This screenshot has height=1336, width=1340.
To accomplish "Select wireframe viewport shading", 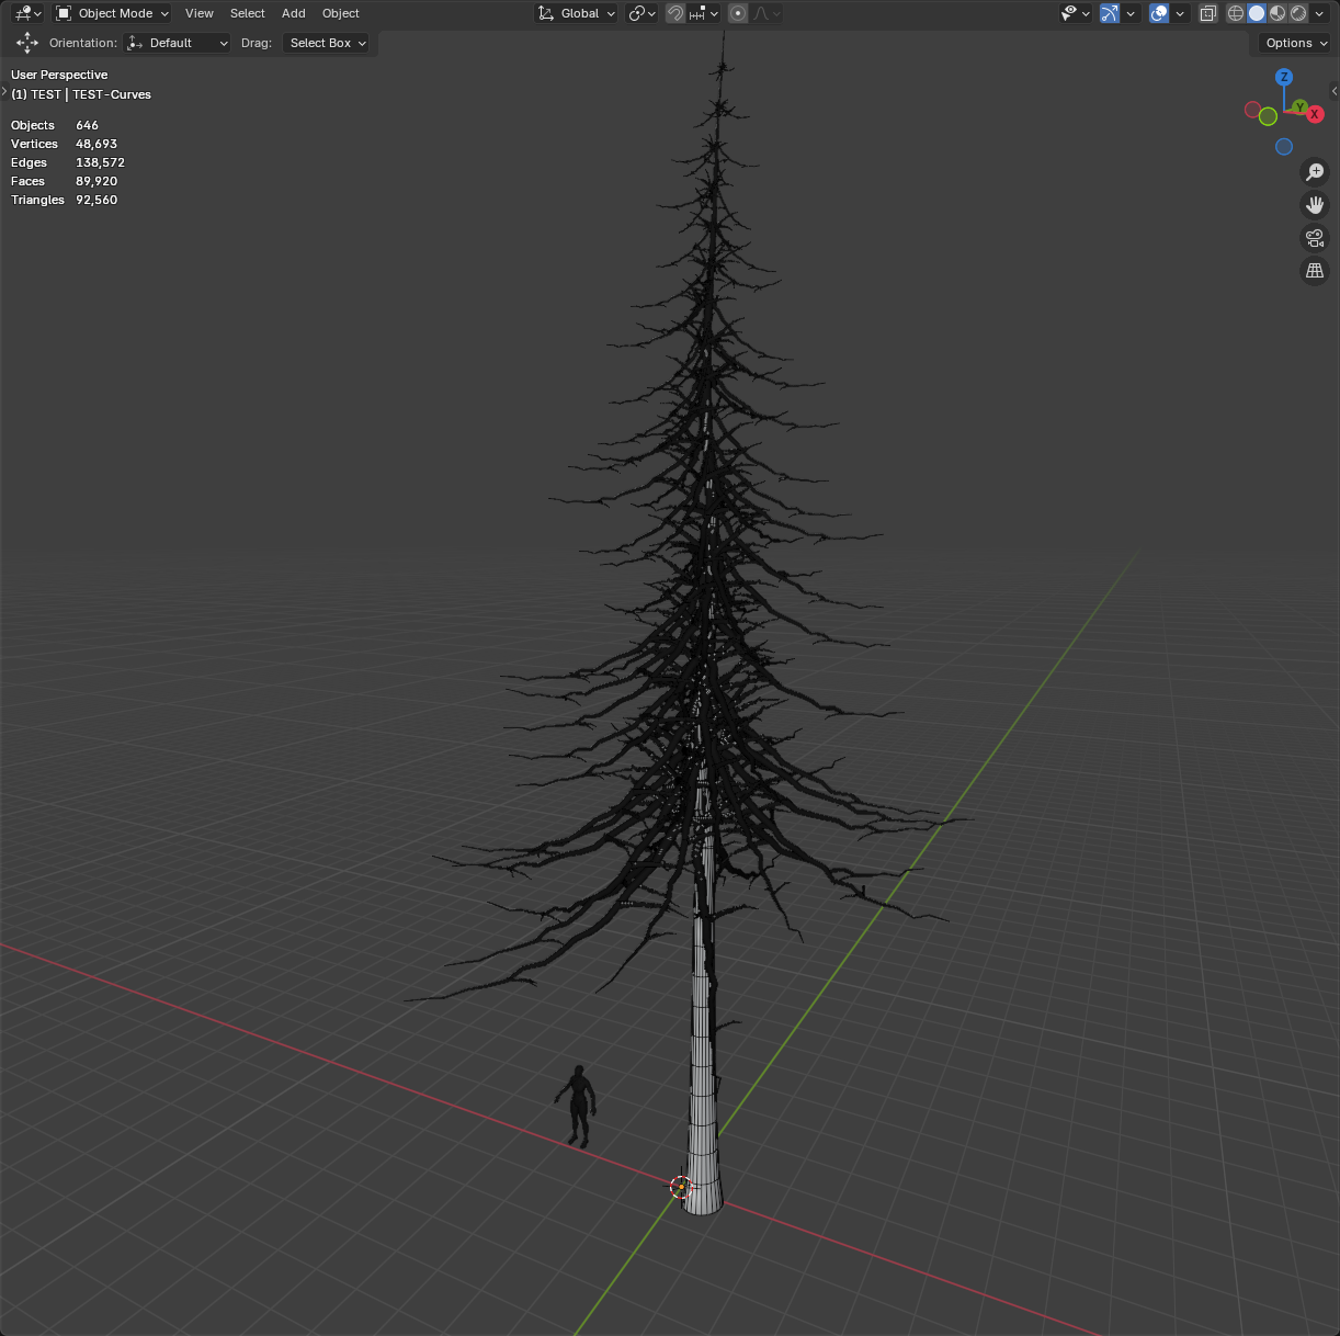I will [x=1236, y=13].
